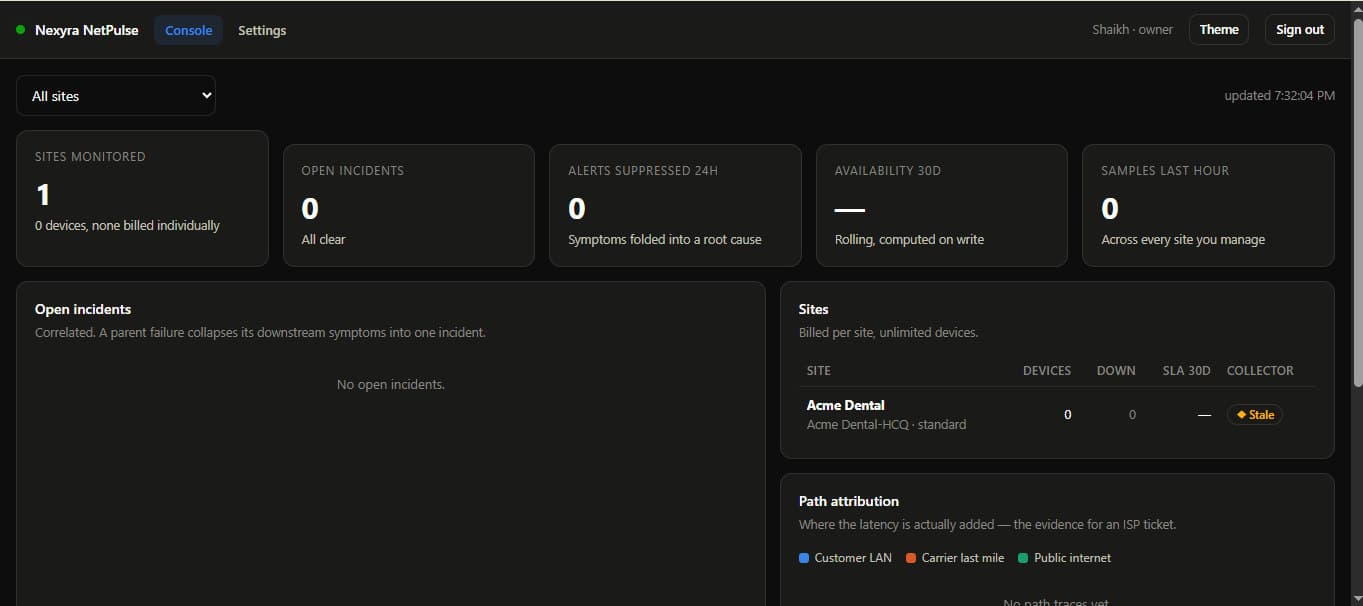Screen dimensions: 1363x606
Task: Open the All sites dropdown
Action: (116, 96)
